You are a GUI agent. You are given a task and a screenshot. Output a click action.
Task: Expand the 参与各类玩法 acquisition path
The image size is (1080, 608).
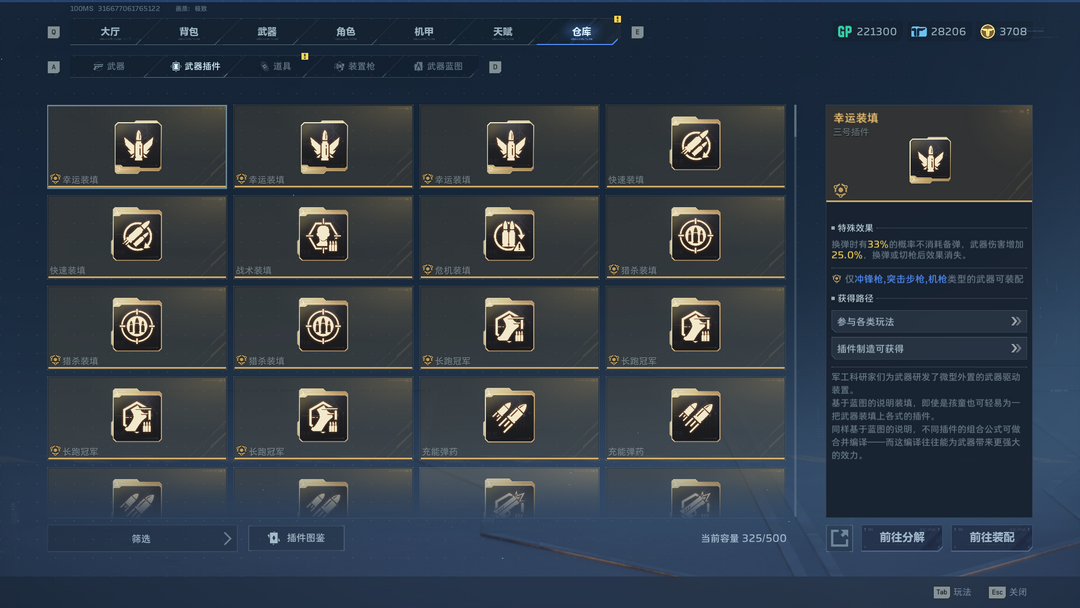929,322
